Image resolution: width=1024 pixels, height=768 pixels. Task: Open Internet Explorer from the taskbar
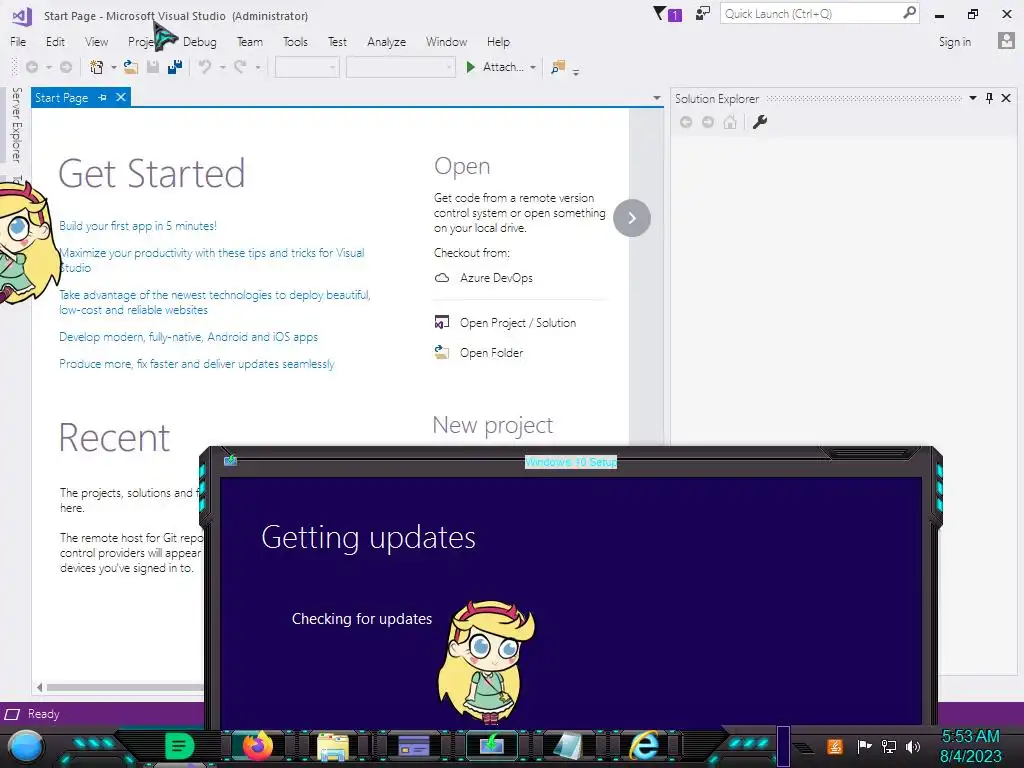click(643, 745)
